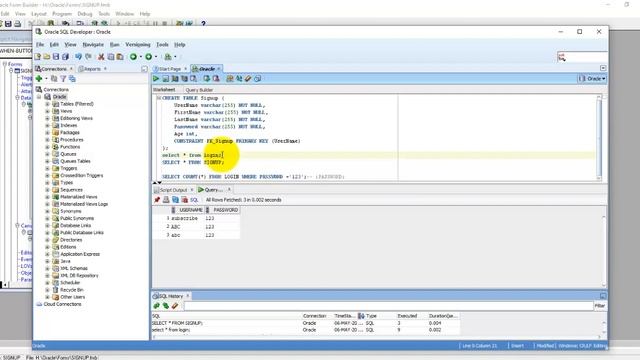The width and height of the screenshot is (640, 360).
Task: Click the green Back navigation arrow
Action: coord(133,57)
